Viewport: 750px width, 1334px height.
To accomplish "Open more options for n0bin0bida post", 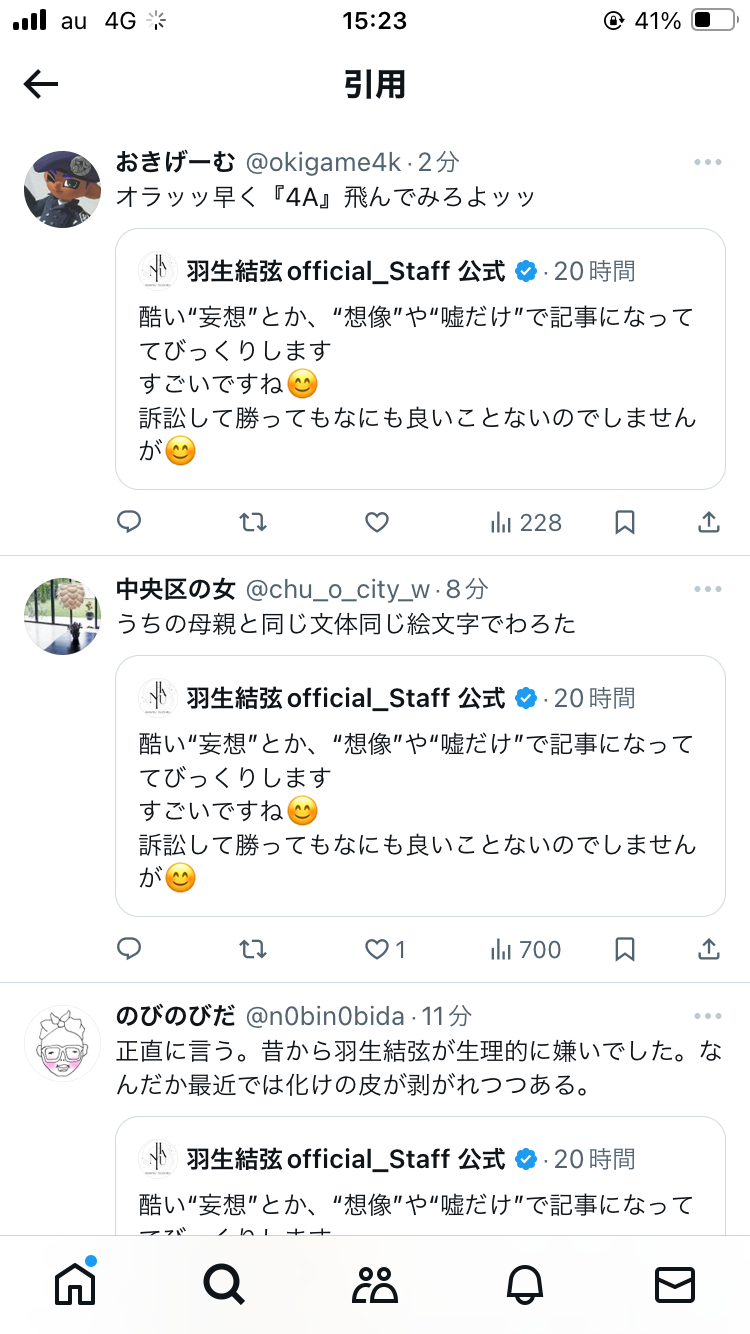I will (708, 1016).
